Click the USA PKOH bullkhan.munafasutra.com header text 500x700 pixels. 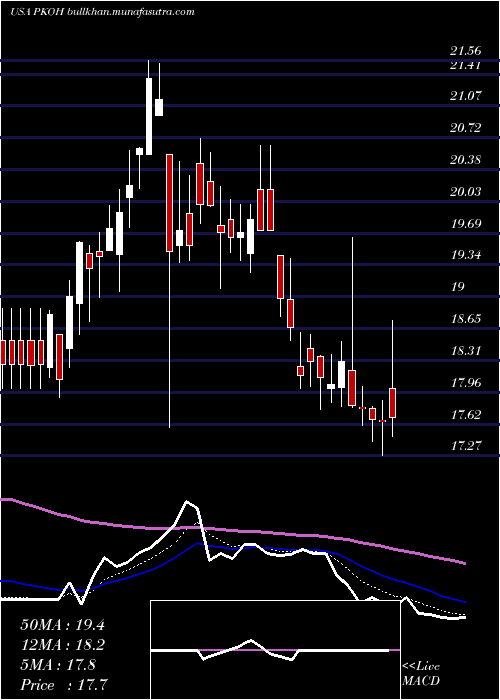point(102,12)
